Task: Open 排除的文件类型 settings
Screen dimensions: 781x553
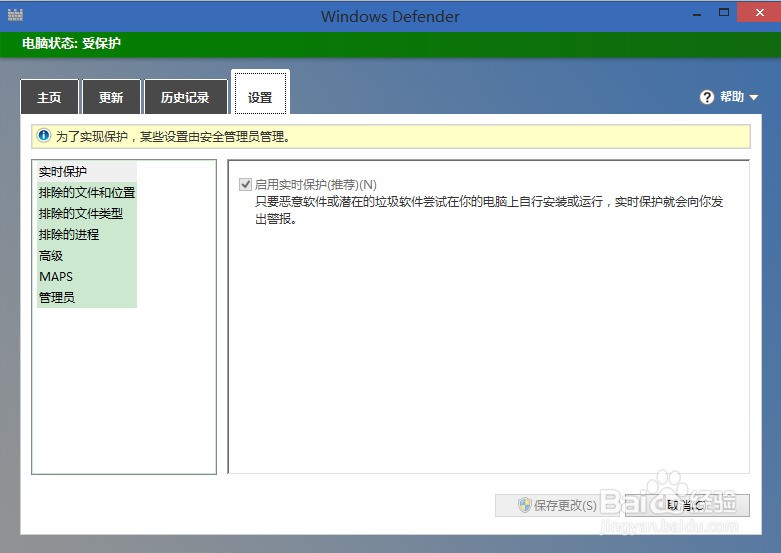Action: 87,213
